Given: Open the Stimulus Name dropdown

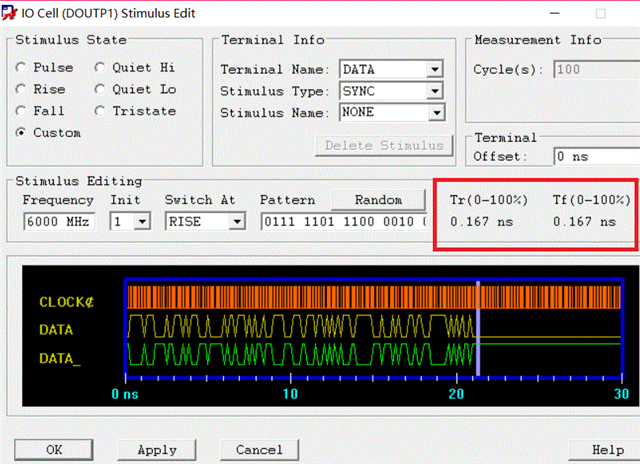Looking at the screenshot, I should (x=434, y=112).
